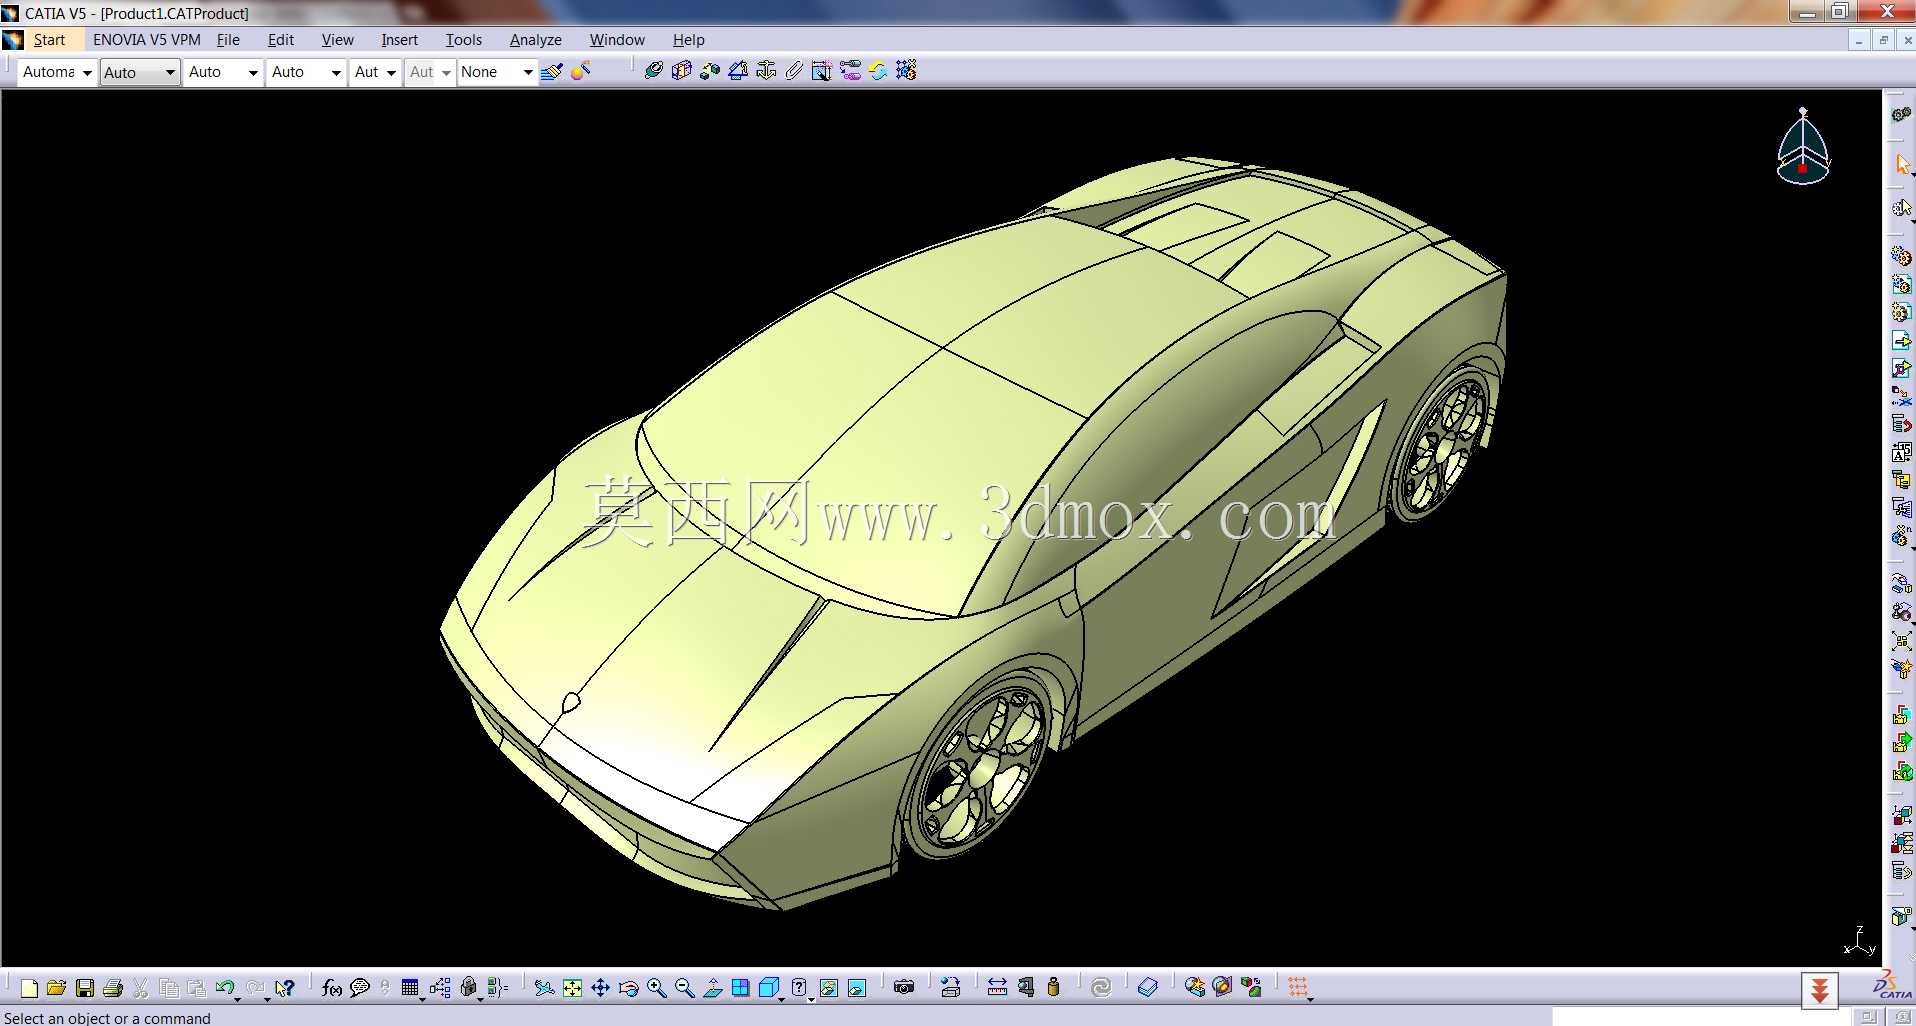Click the Painter brush icon
Screen dimensions: 1916x1026
(551, 72)
